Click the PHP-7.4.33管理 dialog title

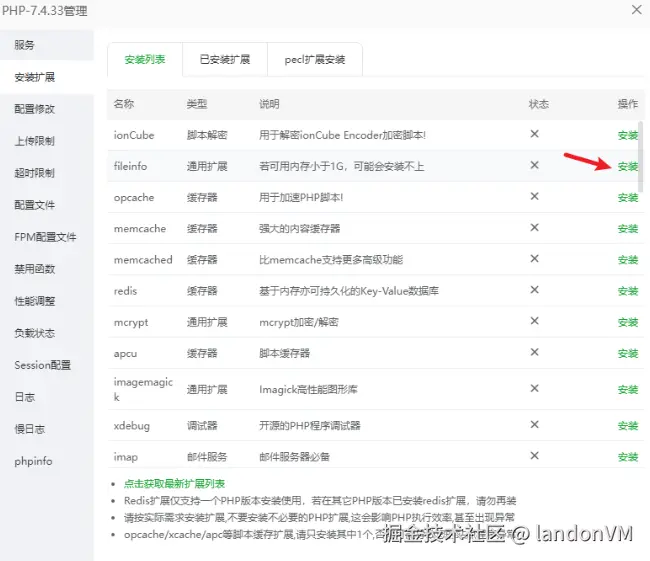coord(45,10)
